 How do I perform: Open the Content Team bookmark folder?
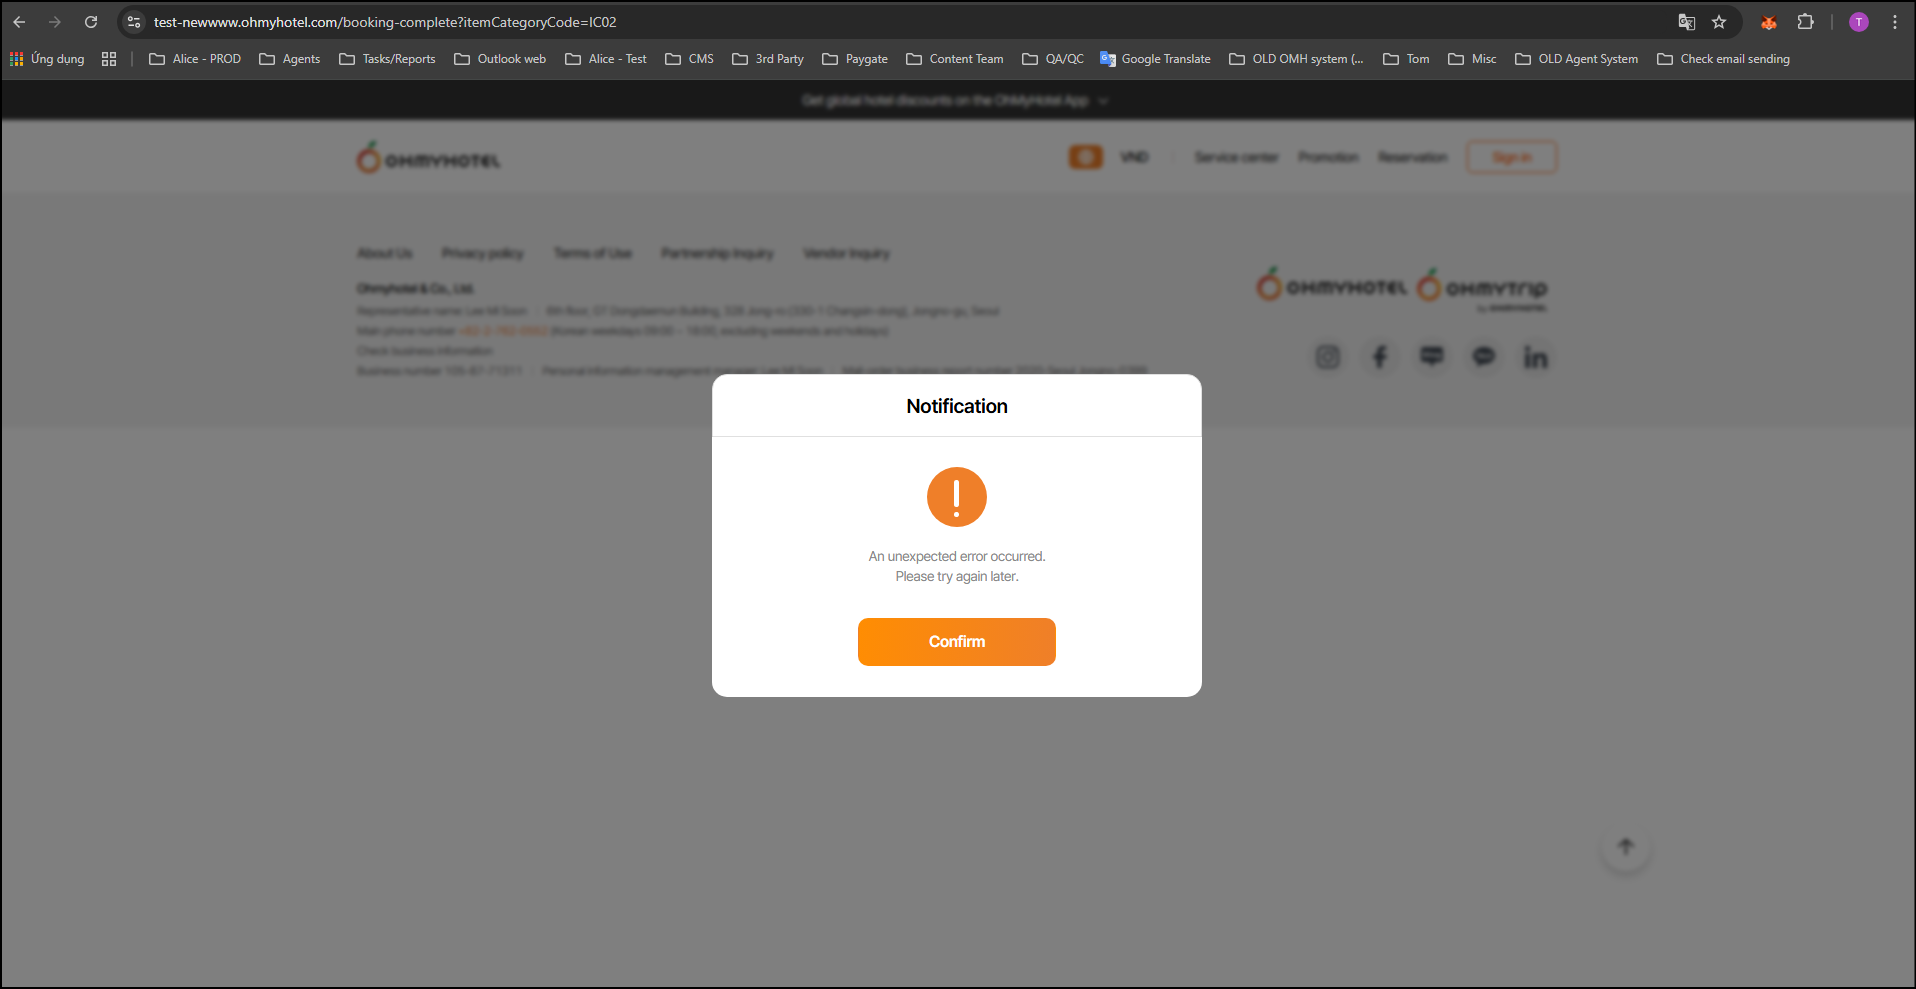955,59
